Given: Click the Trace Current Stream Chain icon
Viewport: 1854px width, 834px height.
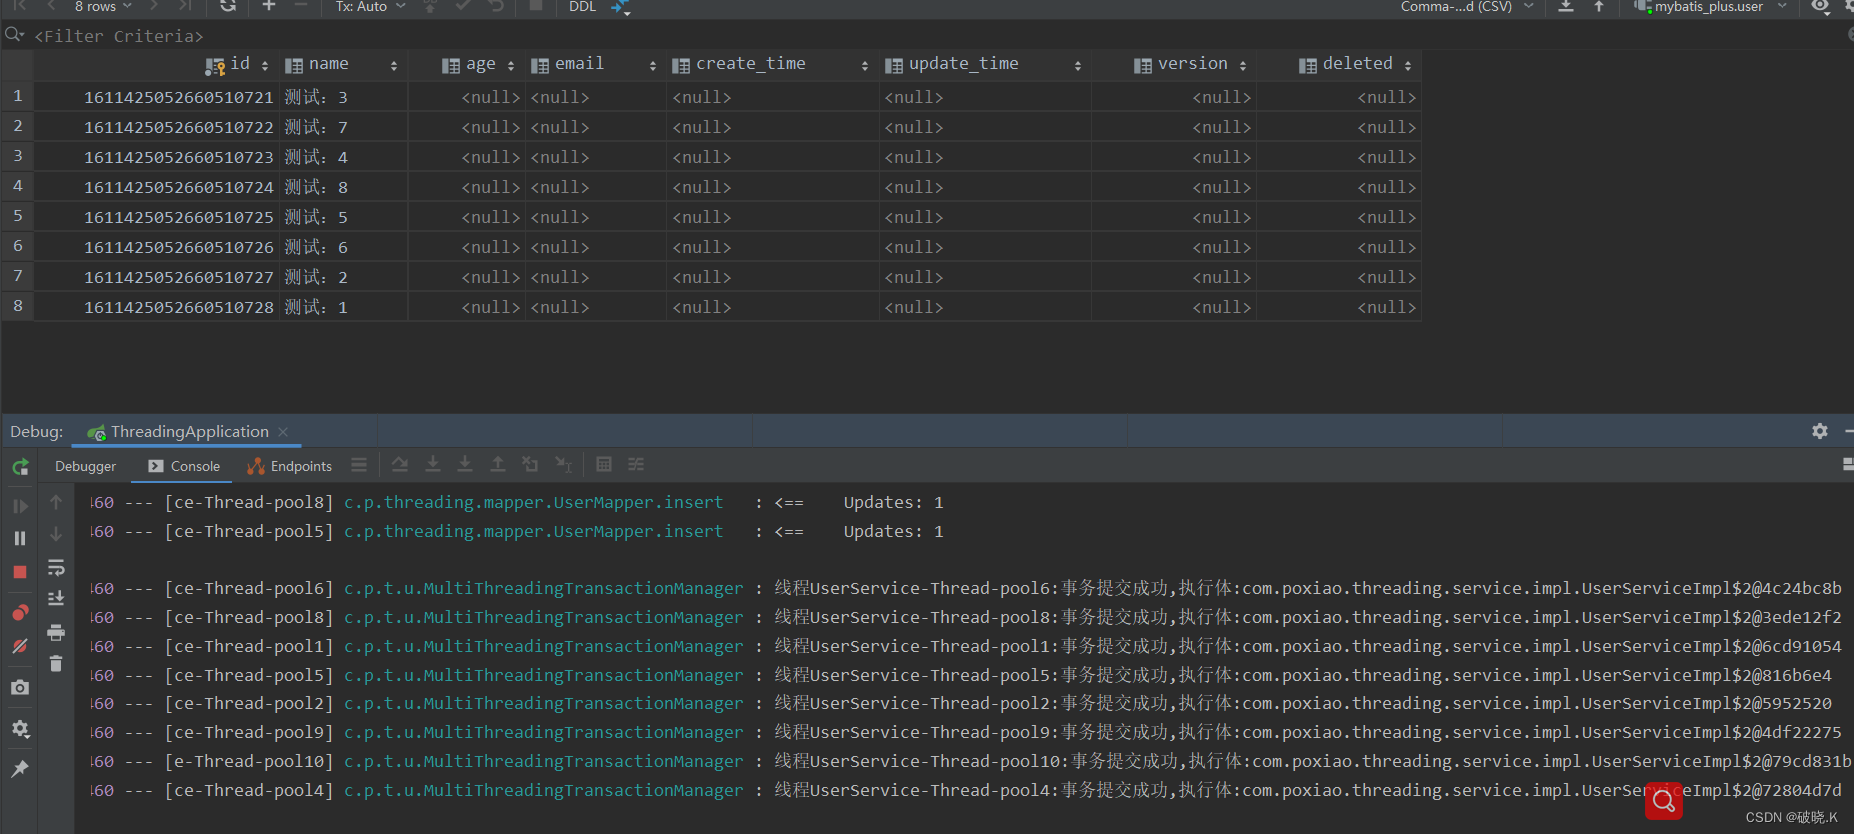Looking at the screenshot, I should (636, 465).
